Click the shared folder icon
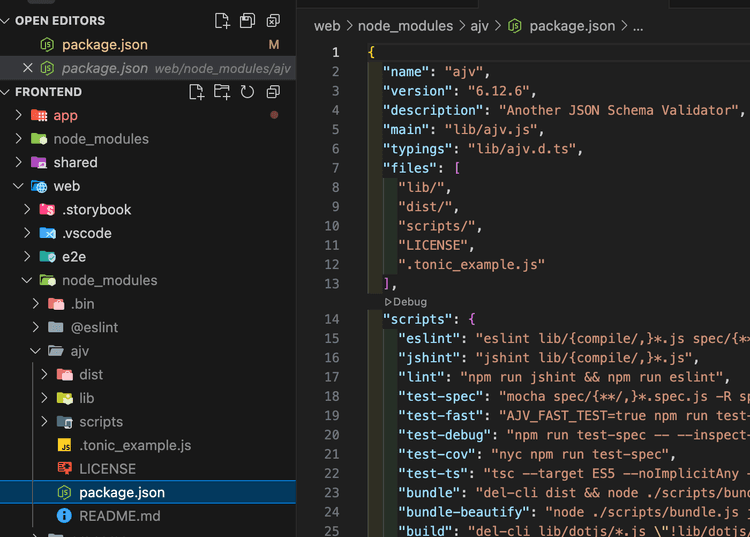 (39, 163)
